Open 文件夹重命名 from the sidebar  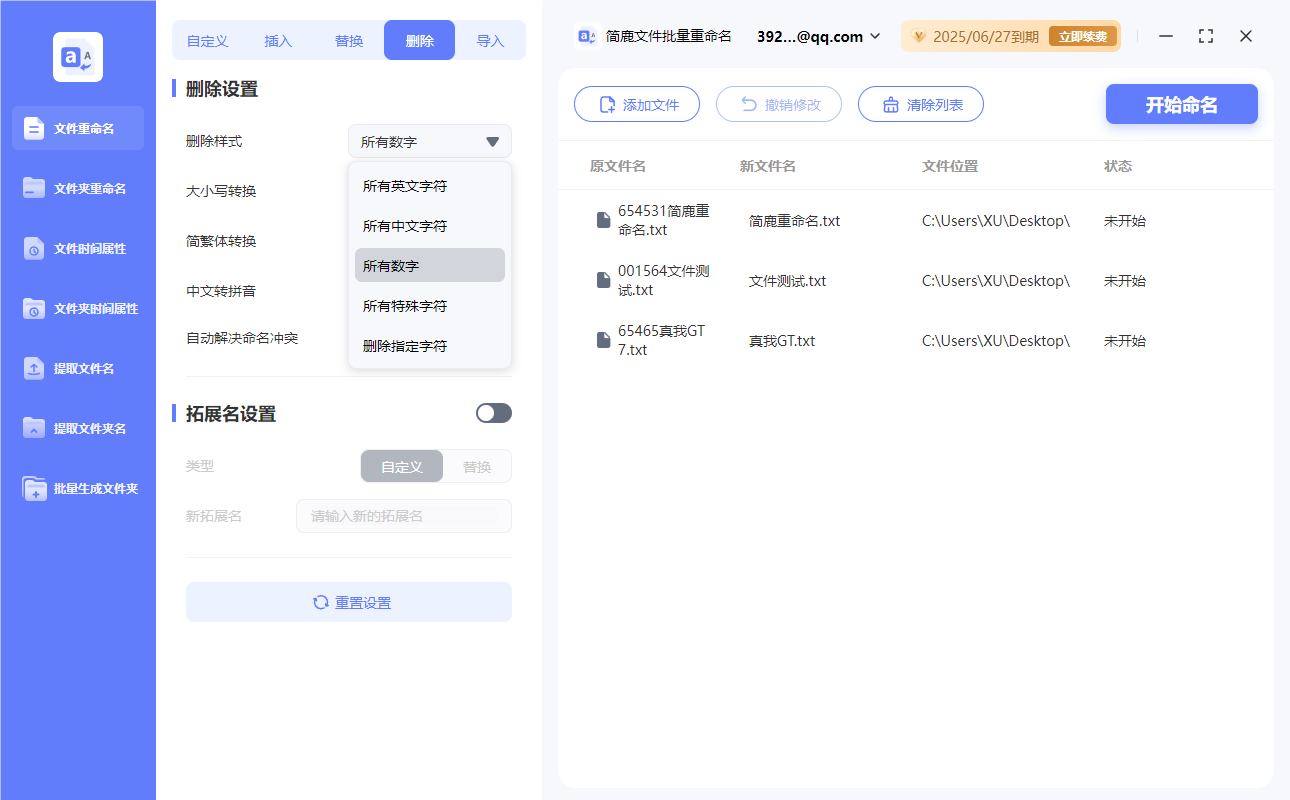(77, 188)
